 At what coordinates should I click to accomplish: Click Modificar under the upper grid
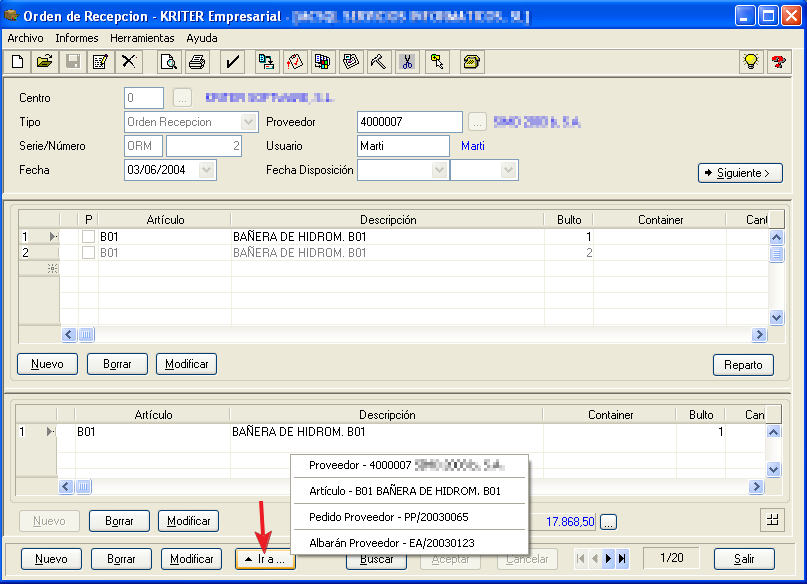[x=186, y=364]
